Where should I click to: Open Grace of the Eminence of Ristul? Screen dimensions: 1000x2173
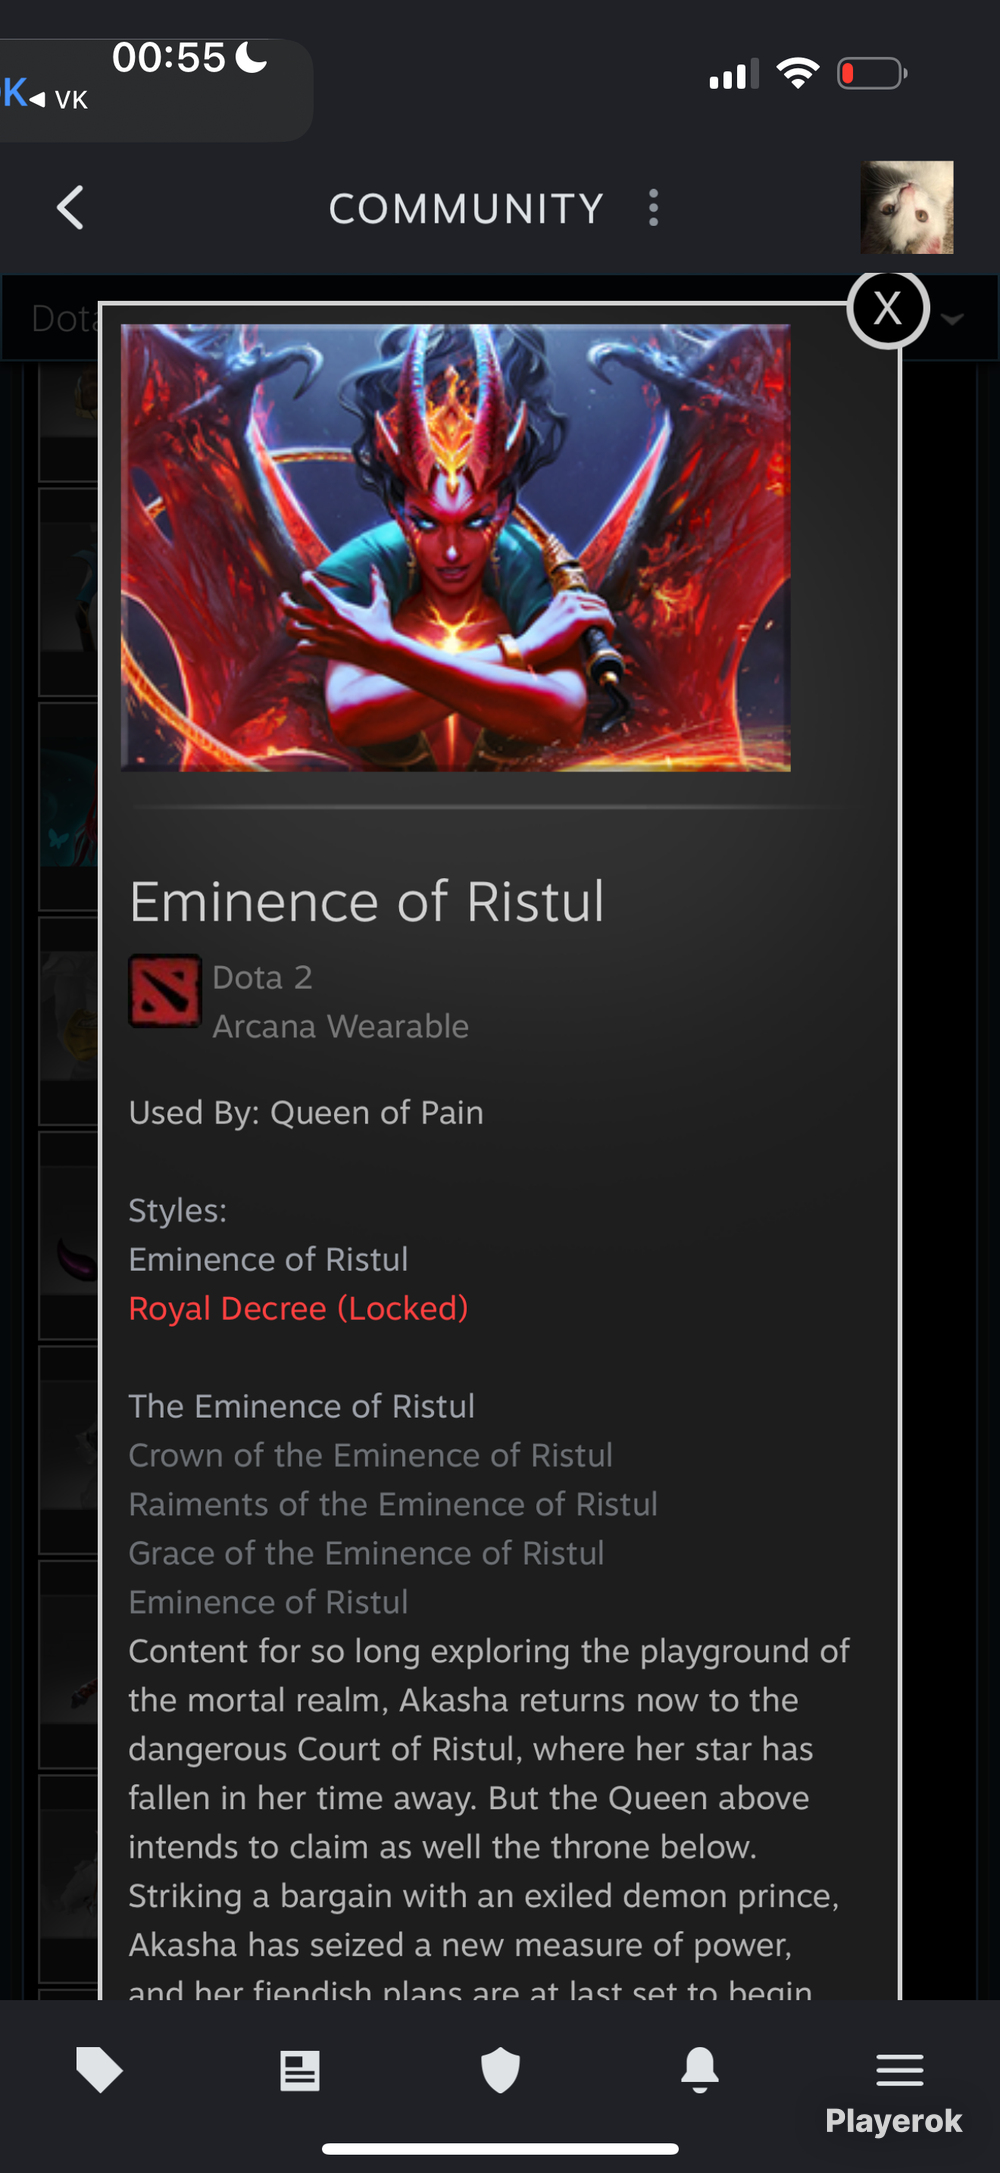[x=366, y=1553]
